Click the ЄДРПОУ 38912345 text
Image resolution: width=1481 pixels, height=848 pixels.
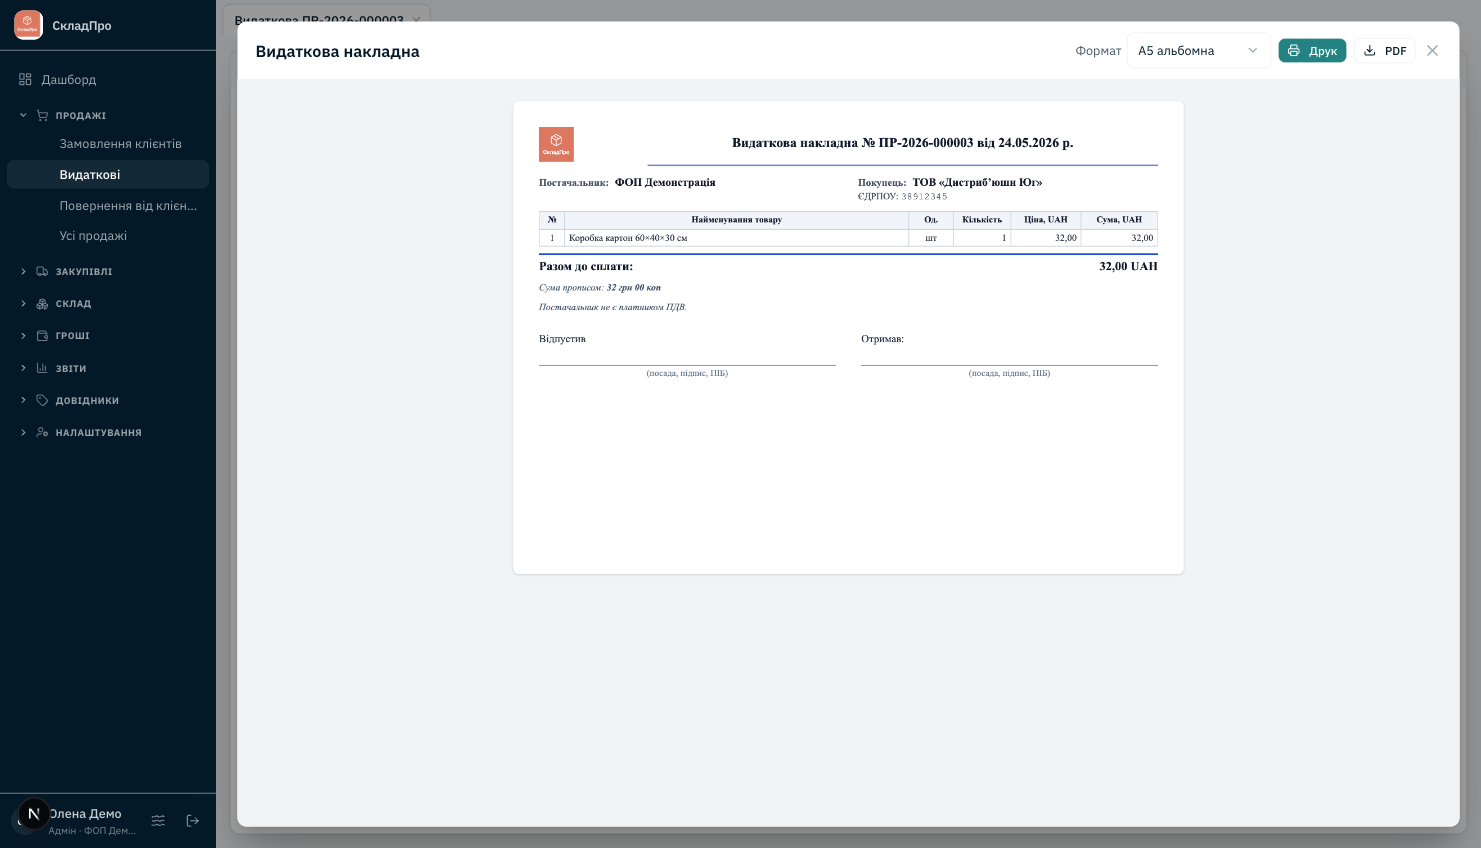click(902, 196)
